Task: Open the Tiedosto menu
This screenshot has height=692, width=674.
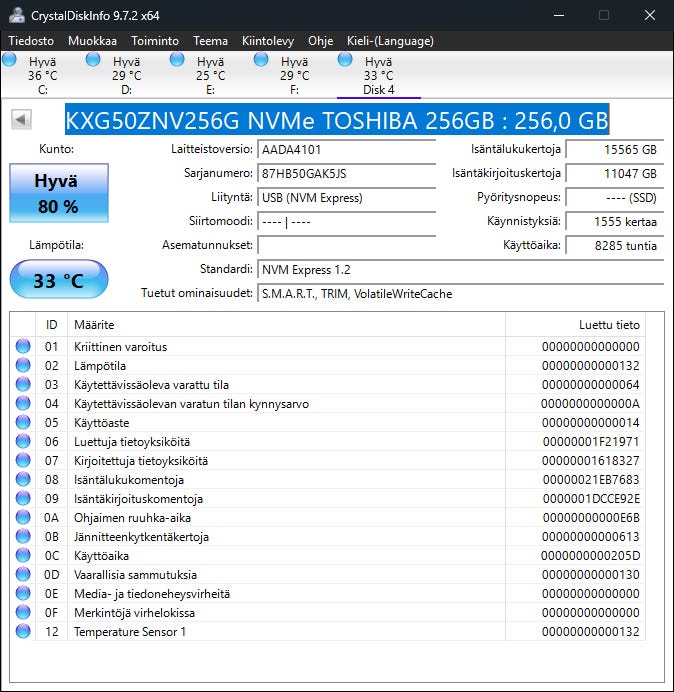Action: 33,41
